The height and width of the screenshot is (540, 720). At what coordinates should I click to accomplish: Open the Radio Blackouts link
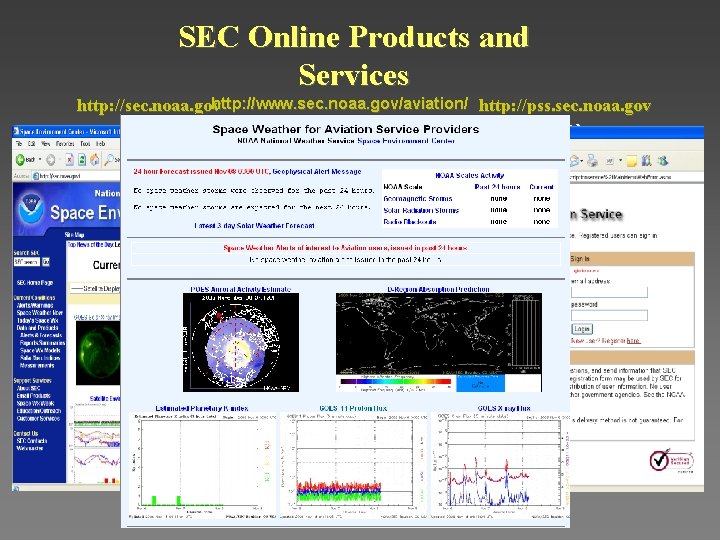tap(410, 221)
